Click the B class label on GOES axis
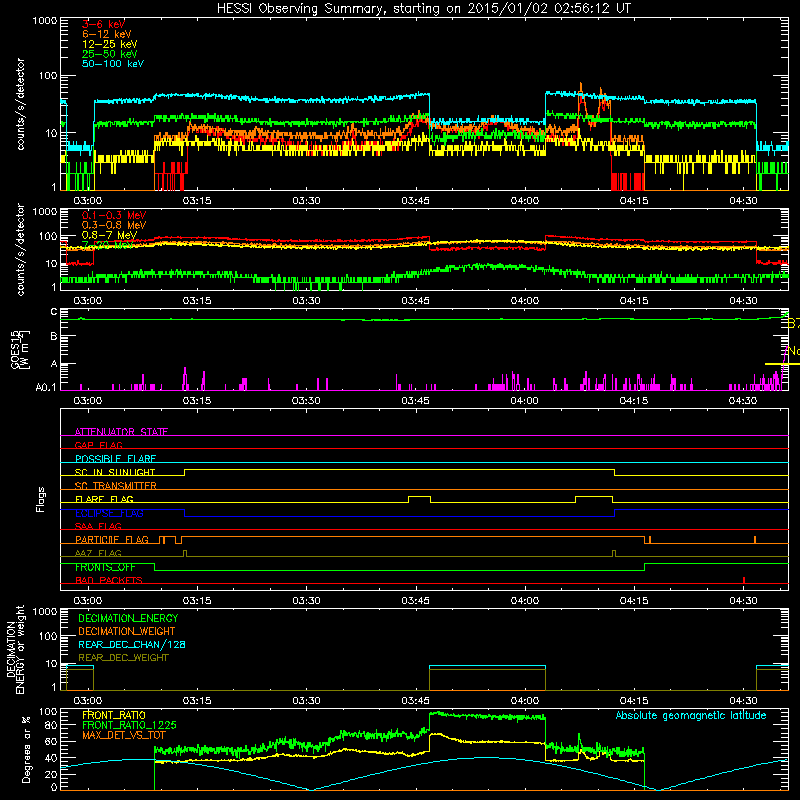 (54, 336)
